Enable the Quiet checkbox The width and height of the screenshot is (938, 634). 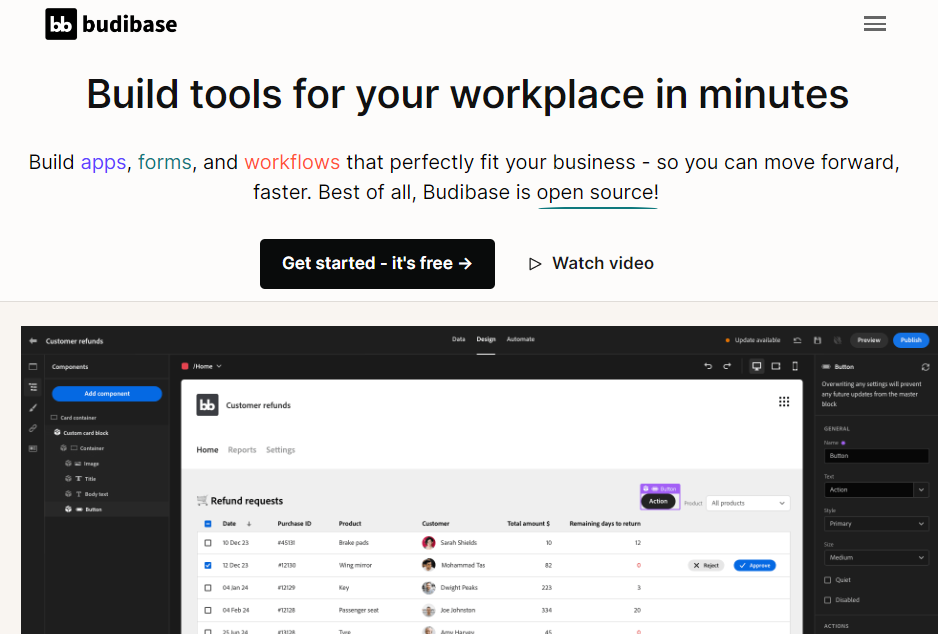[x=827, y=580]
